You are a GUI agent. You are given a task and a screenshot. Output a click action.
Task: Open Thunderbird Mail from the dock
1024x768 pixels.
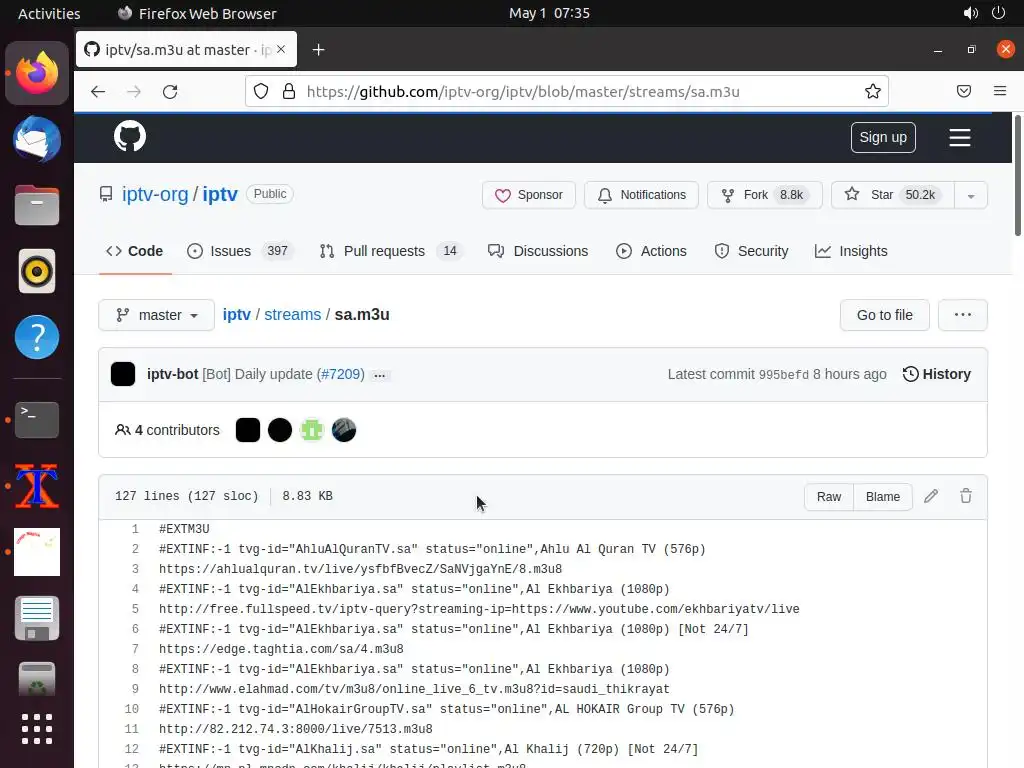coord(37,139)
